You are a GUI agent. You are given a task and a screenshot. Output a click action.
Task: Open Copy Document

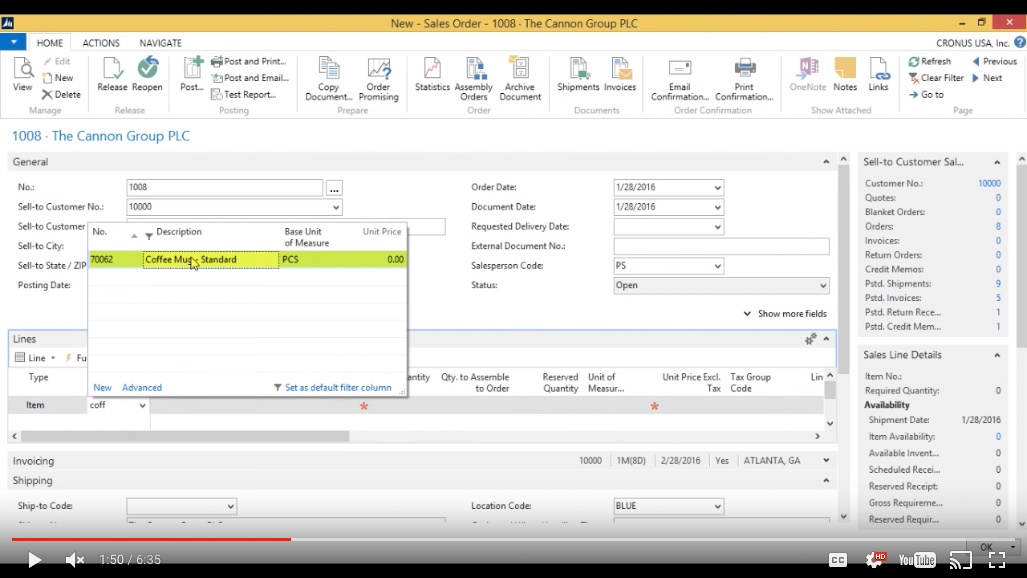click(x=329, y=79)
